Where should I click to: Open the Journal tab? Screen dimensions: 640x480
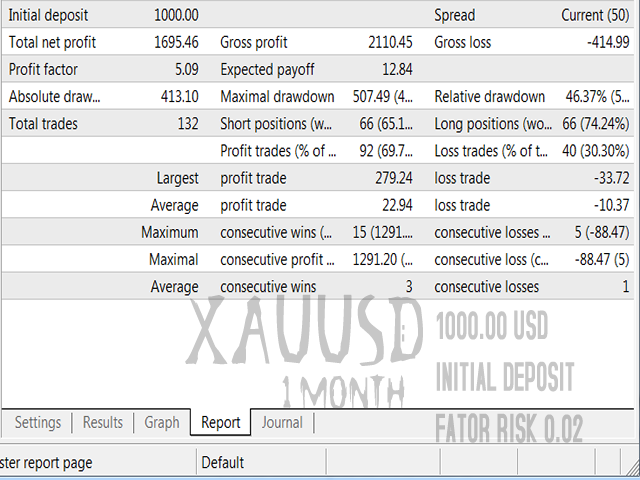(282, 423)
